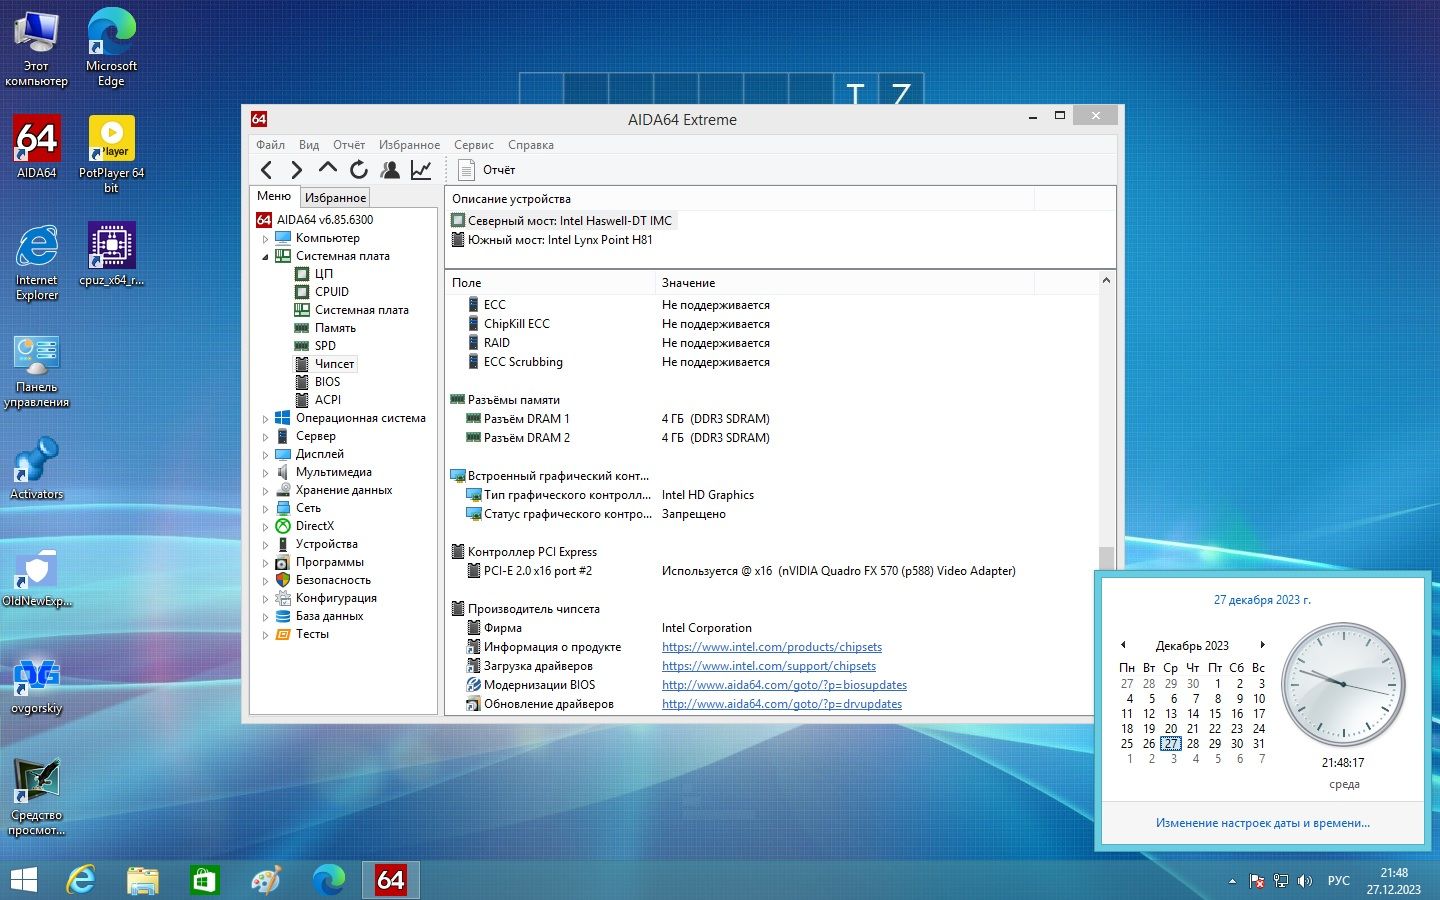Click Изменение настроек даты и времени link

pos(1262,823)
